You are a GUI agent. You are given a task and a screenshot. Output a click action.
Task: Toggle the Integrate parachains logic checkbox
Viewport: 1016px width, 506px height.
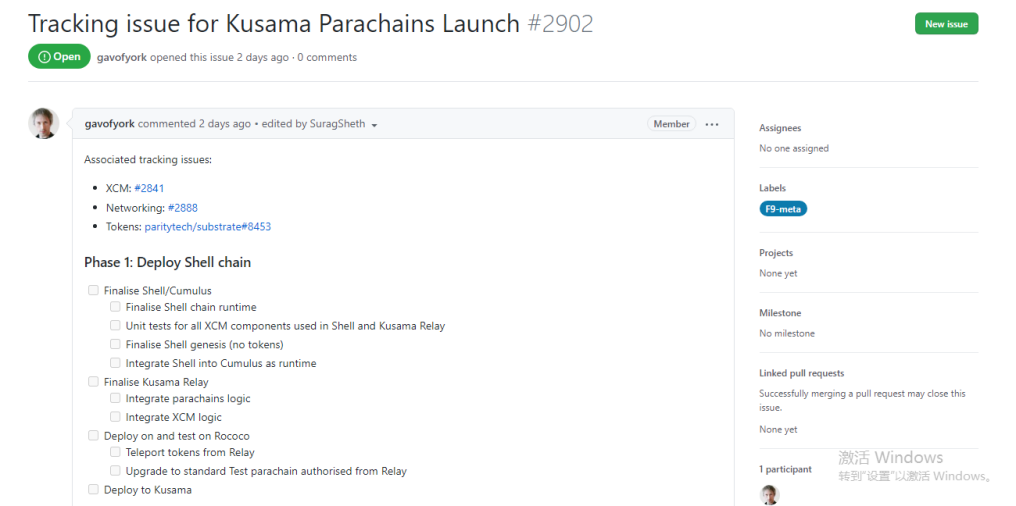coord(115,399)
